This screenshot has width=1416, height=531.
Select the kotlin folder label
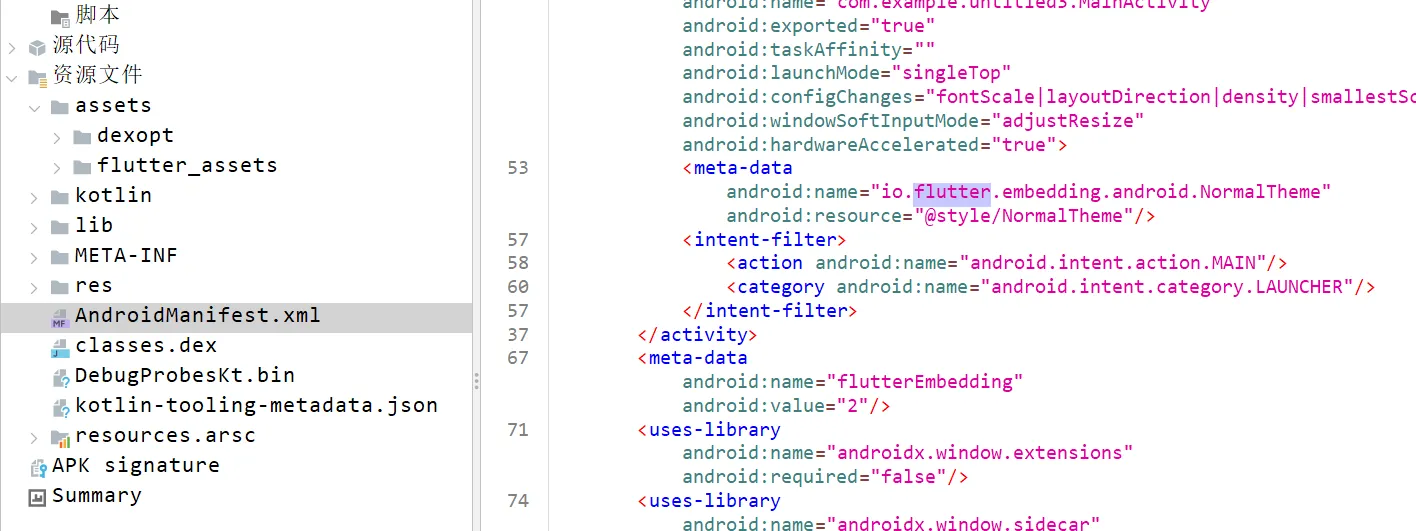coord(113,195)
